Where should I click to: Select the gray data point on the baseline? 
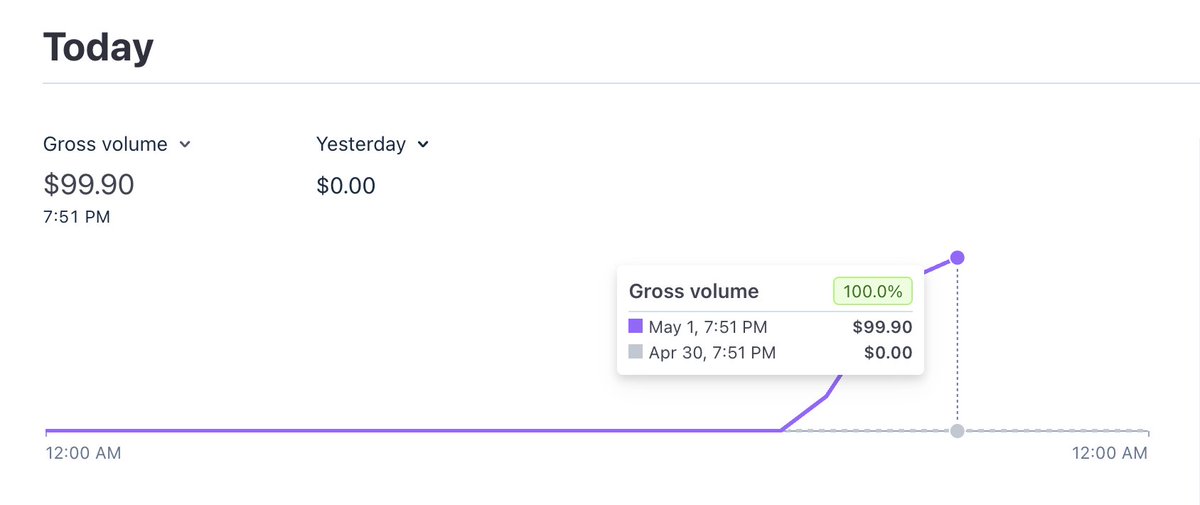coord(957,431)
